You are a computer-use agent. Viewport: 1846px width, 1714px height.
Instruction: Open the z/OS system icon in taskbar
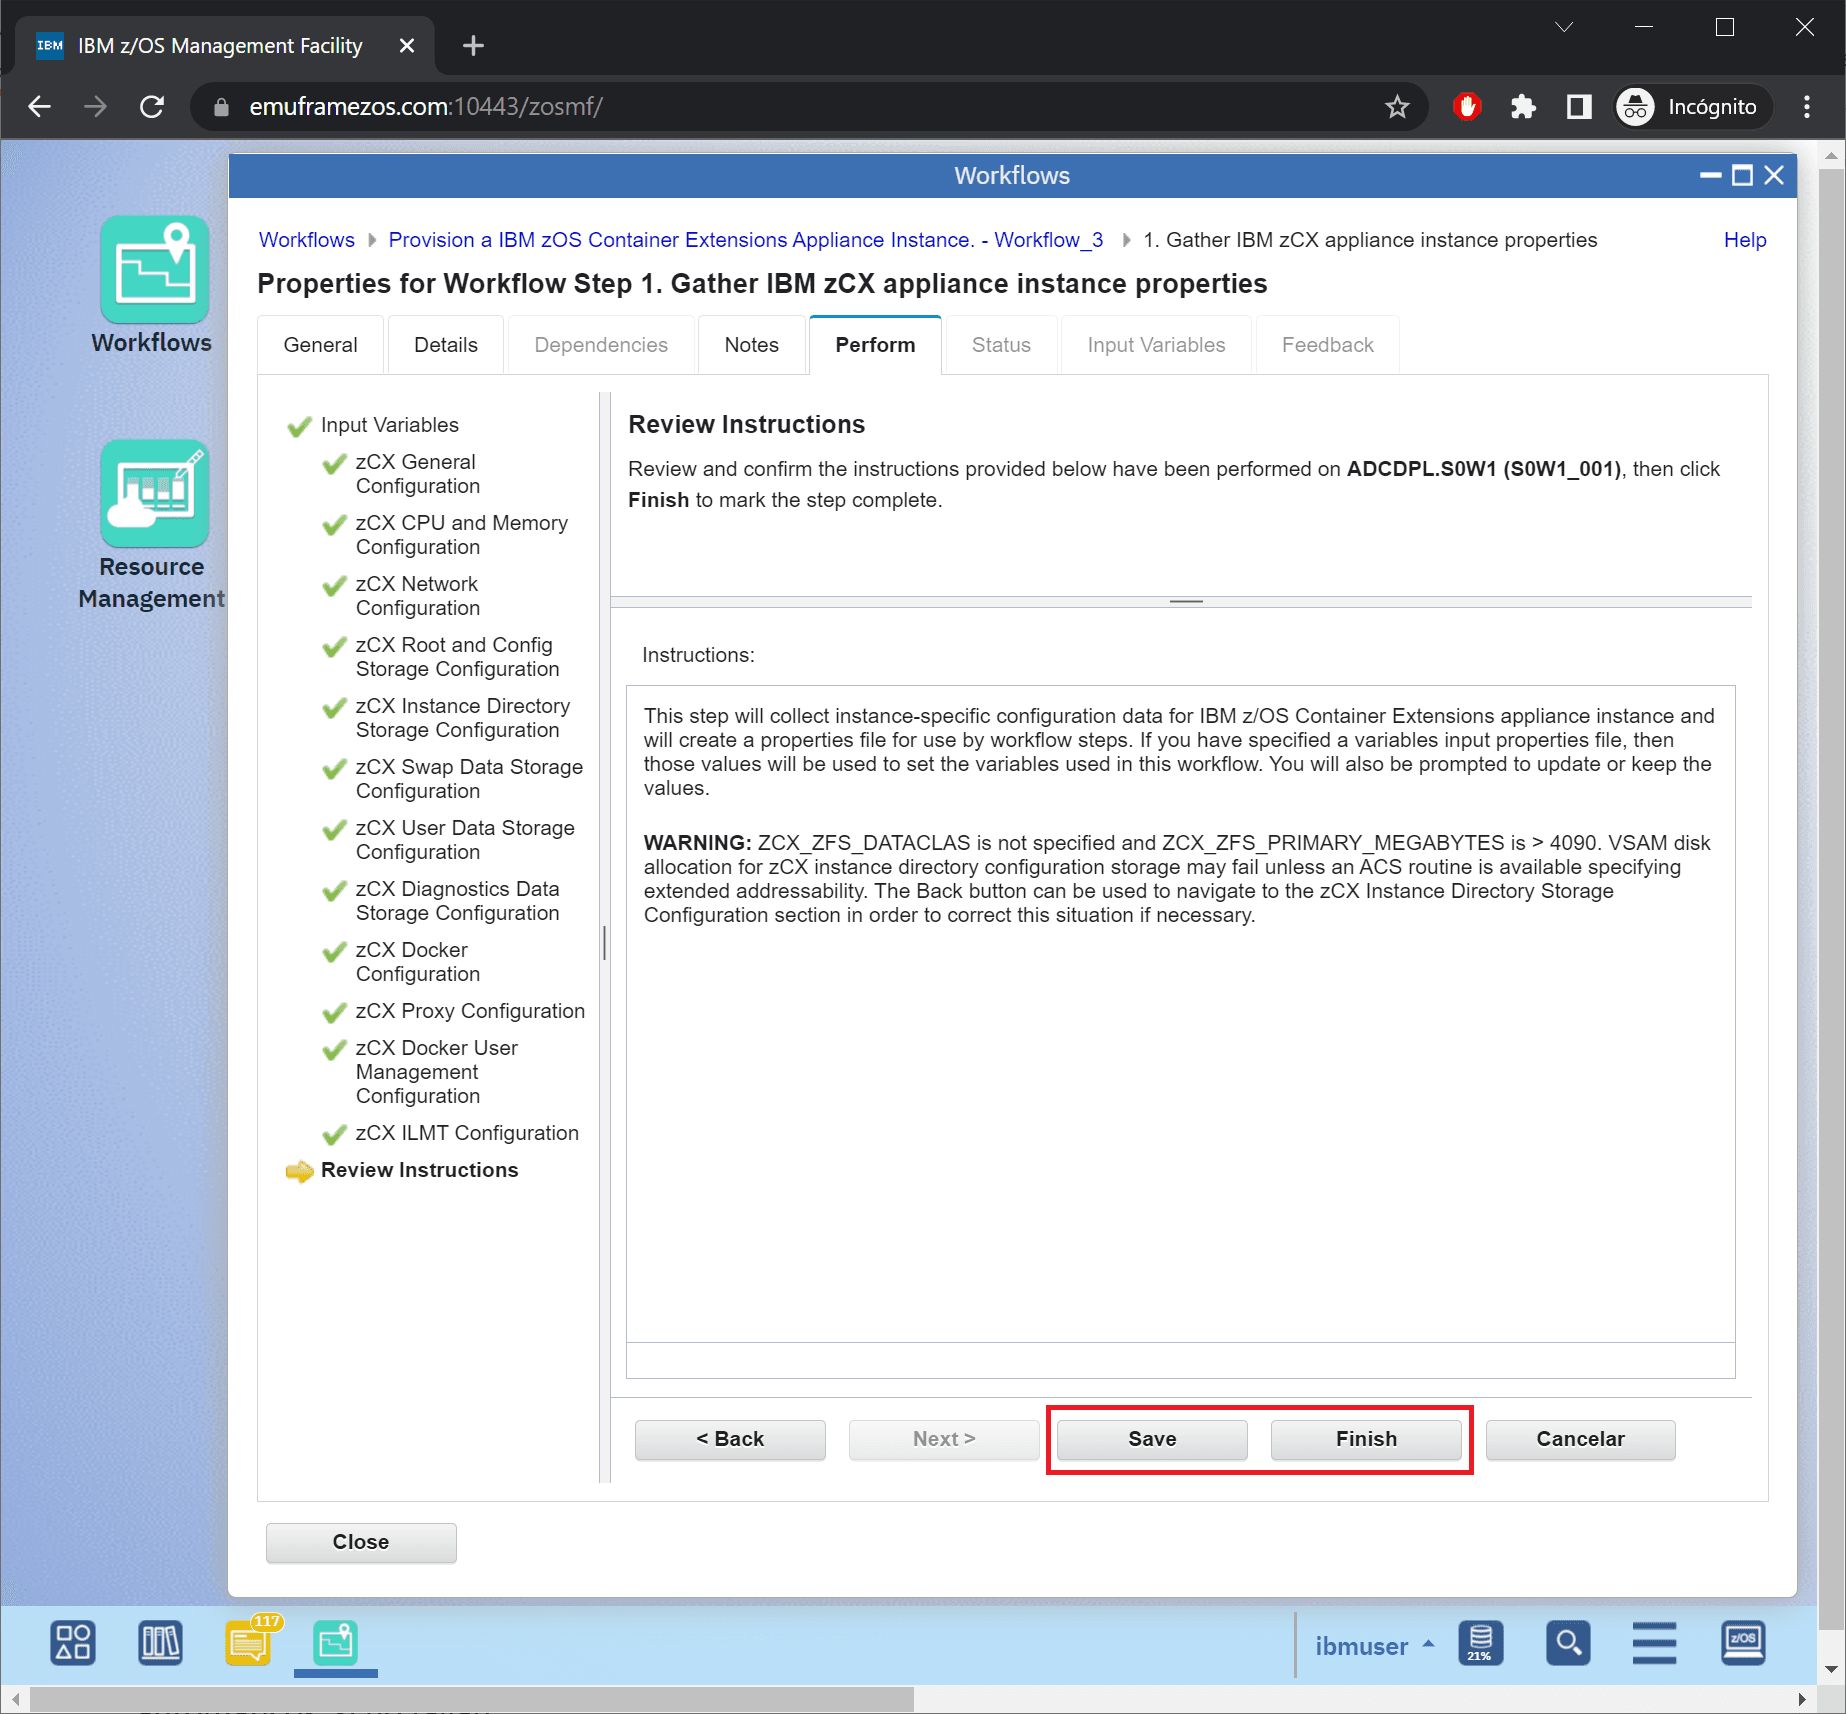tap(1742, 1643)
